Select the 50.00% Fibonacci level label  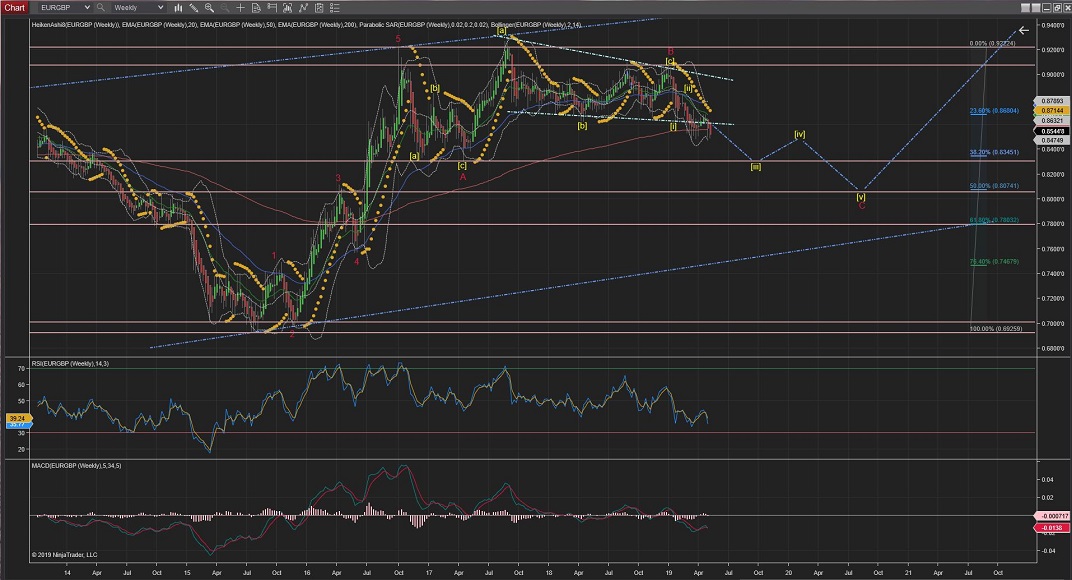point(994,186)
